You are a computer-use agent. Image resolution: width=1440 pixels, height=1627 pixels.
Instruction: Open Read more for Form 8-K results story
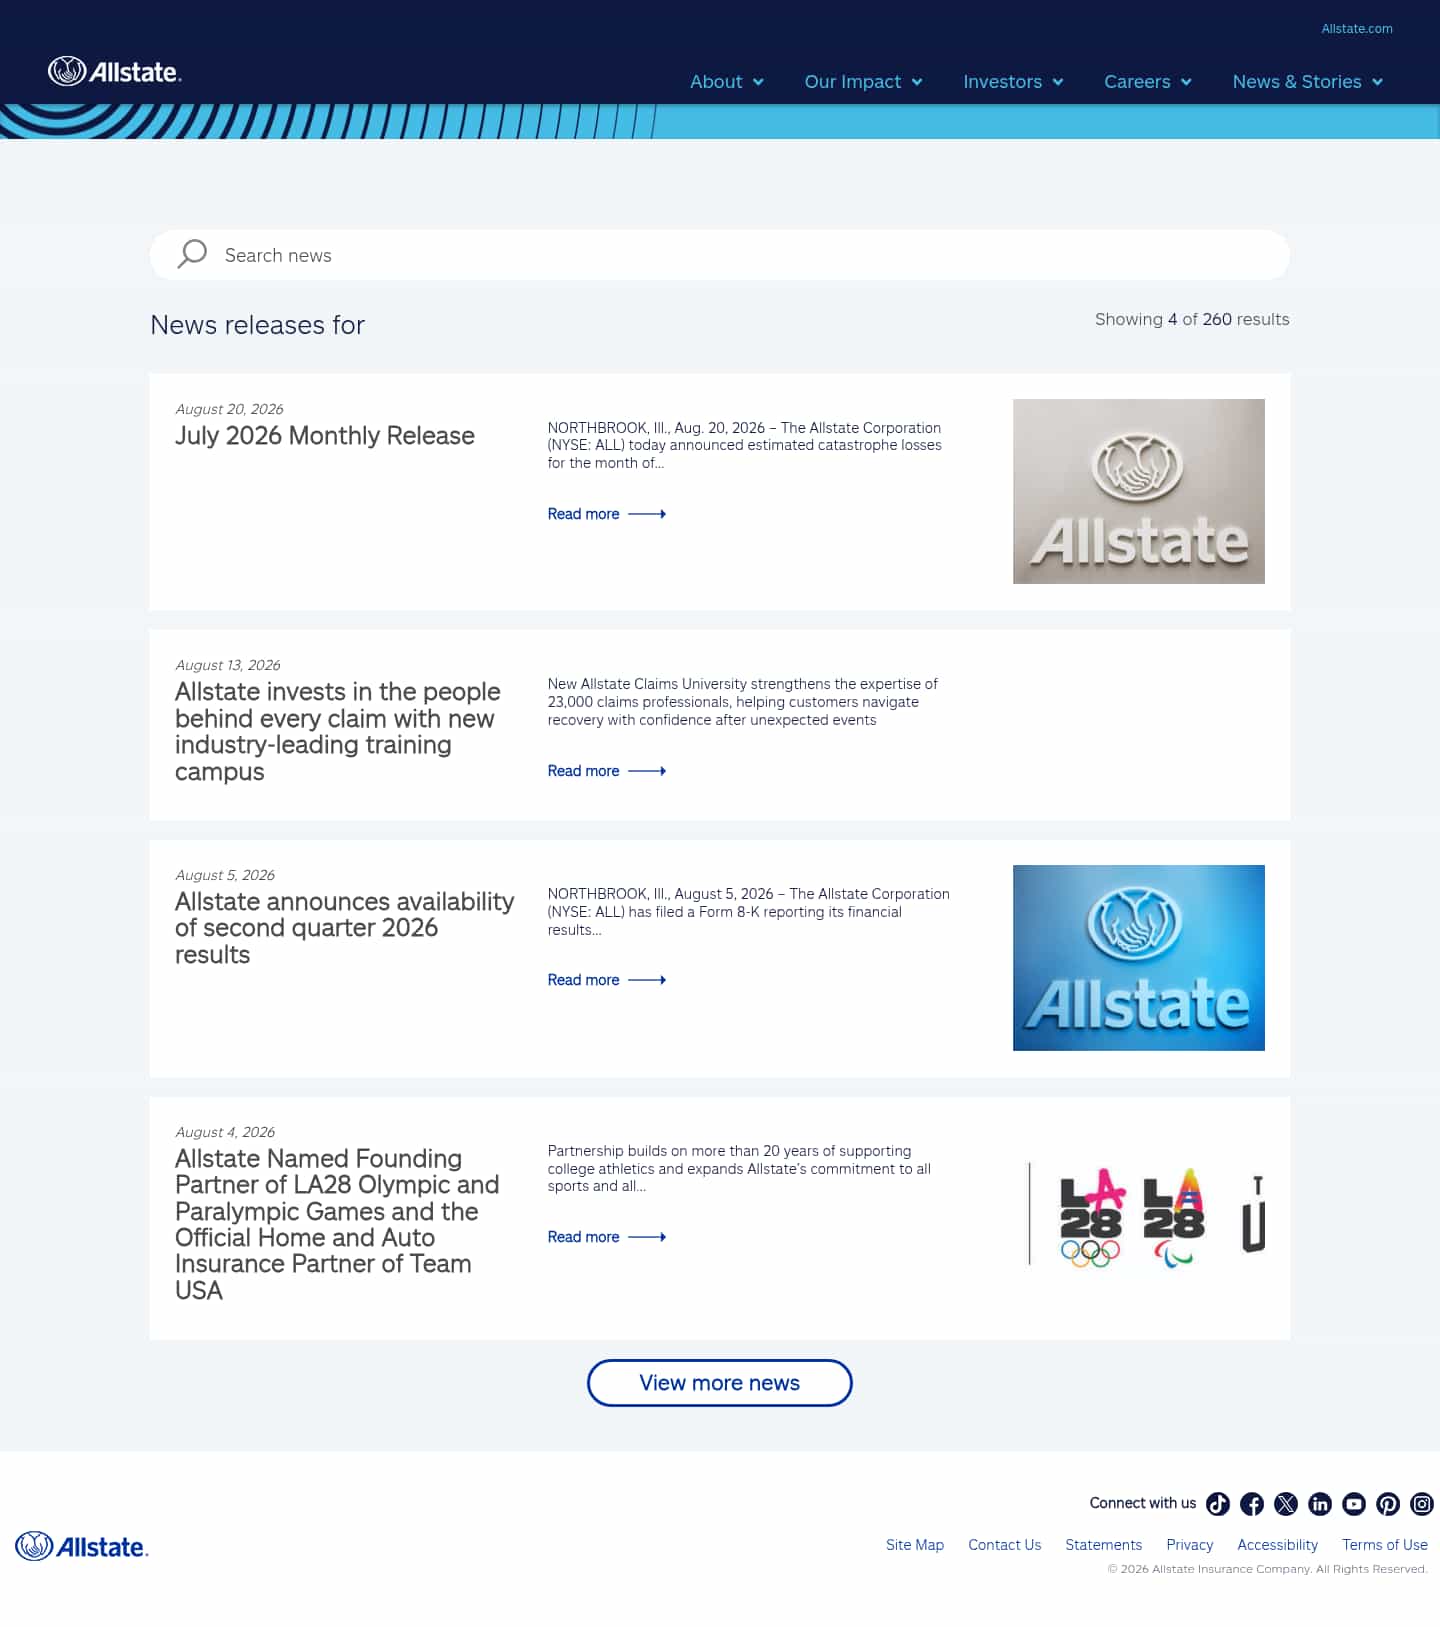(x=583, y=980)
